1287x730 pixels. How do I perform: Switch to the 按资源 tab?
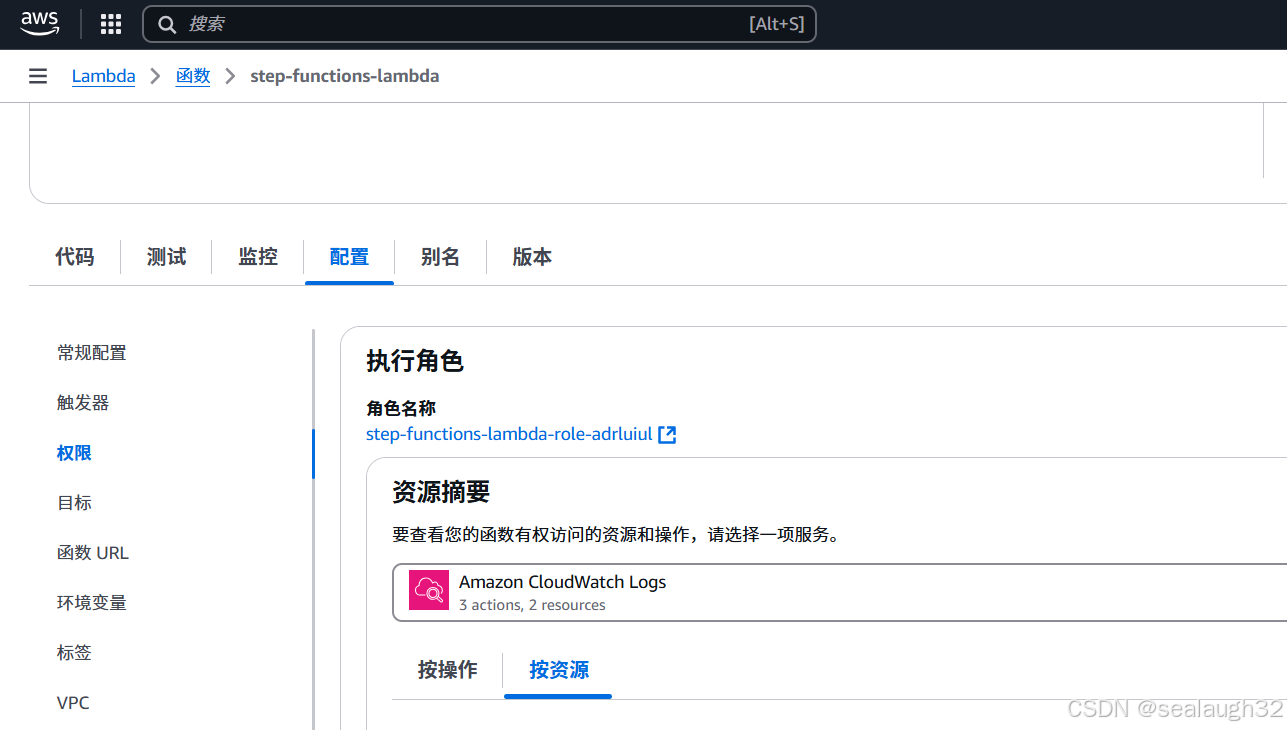559,670
